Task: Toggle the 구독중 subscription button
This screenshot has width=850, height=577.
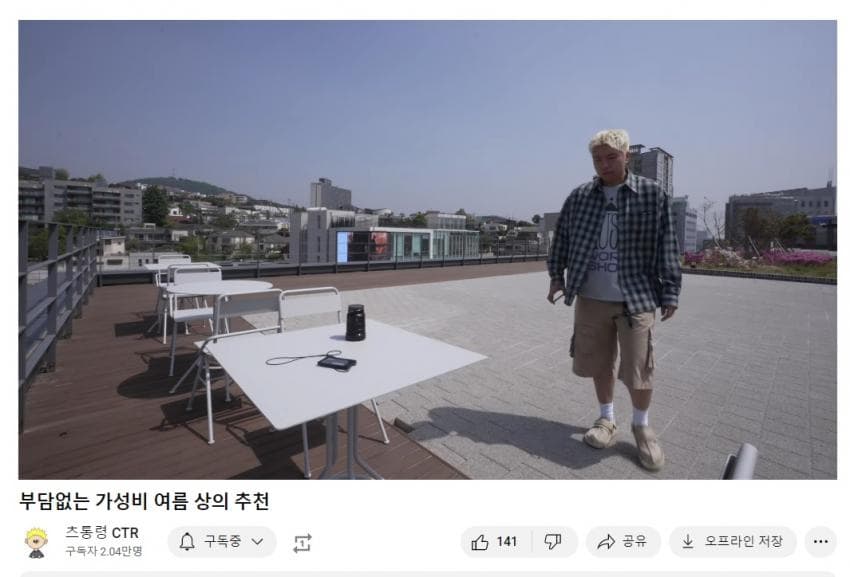Action: tap(222, 541)
